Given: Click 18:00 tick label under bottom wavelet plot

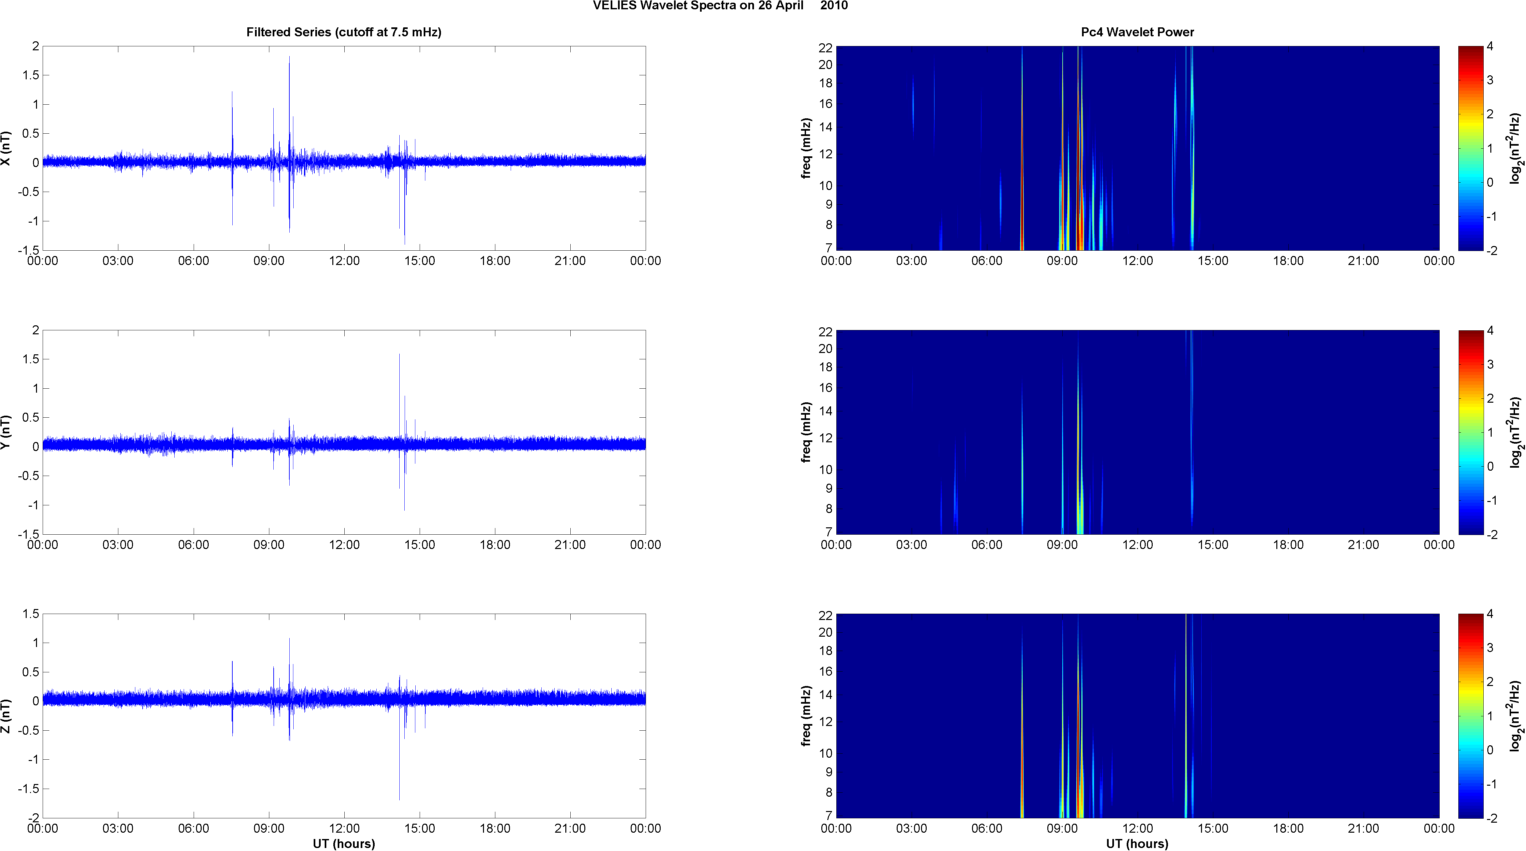Looking at the screenshot, I should coord(1288,828).
